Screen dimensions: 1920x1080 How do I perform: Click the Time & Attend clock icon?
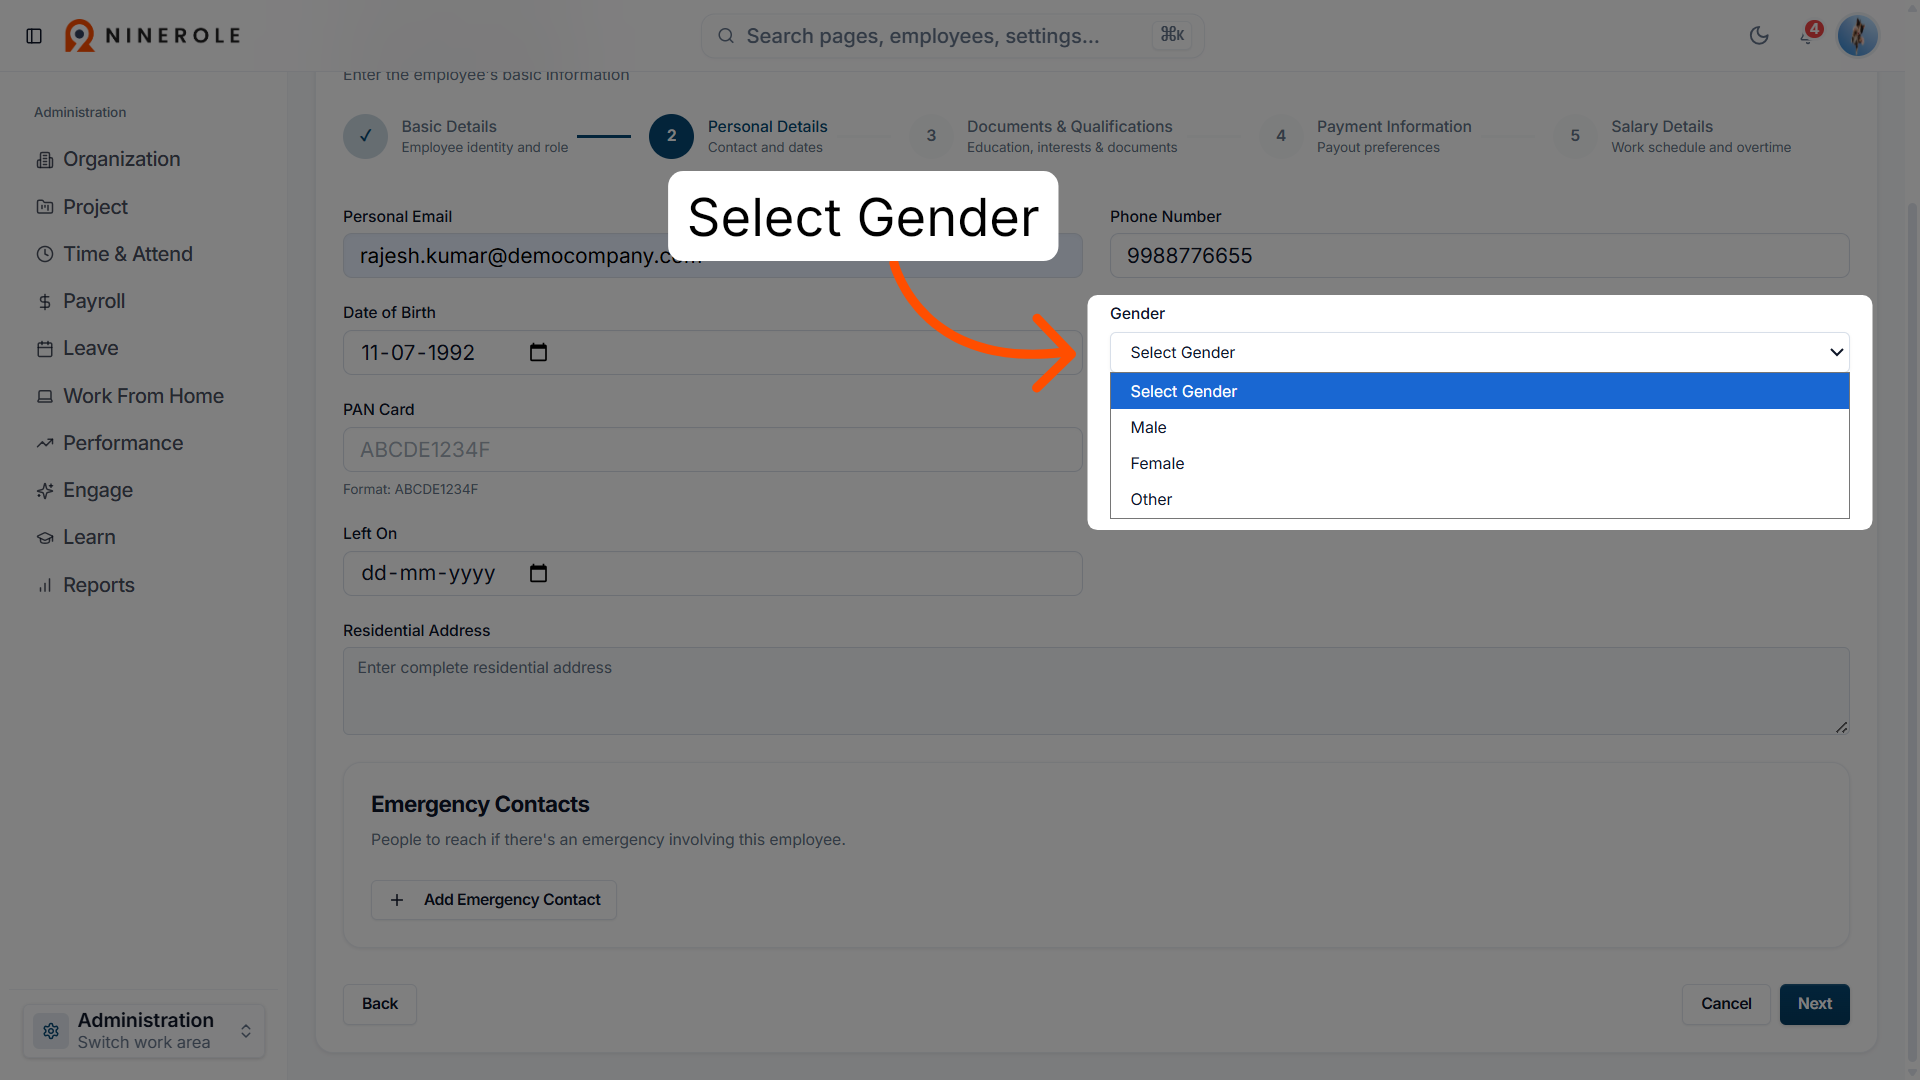coord(45,255)
